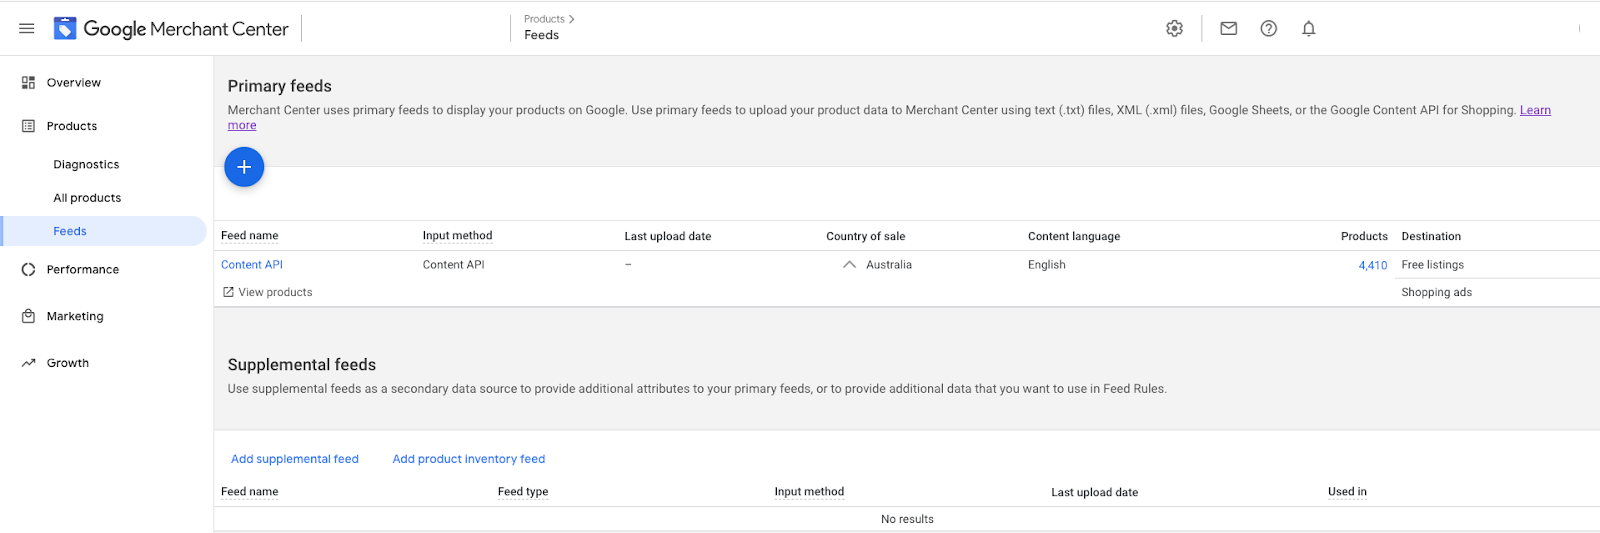Open the notifications bell
1600x533 pixels.
(1308, 29)
